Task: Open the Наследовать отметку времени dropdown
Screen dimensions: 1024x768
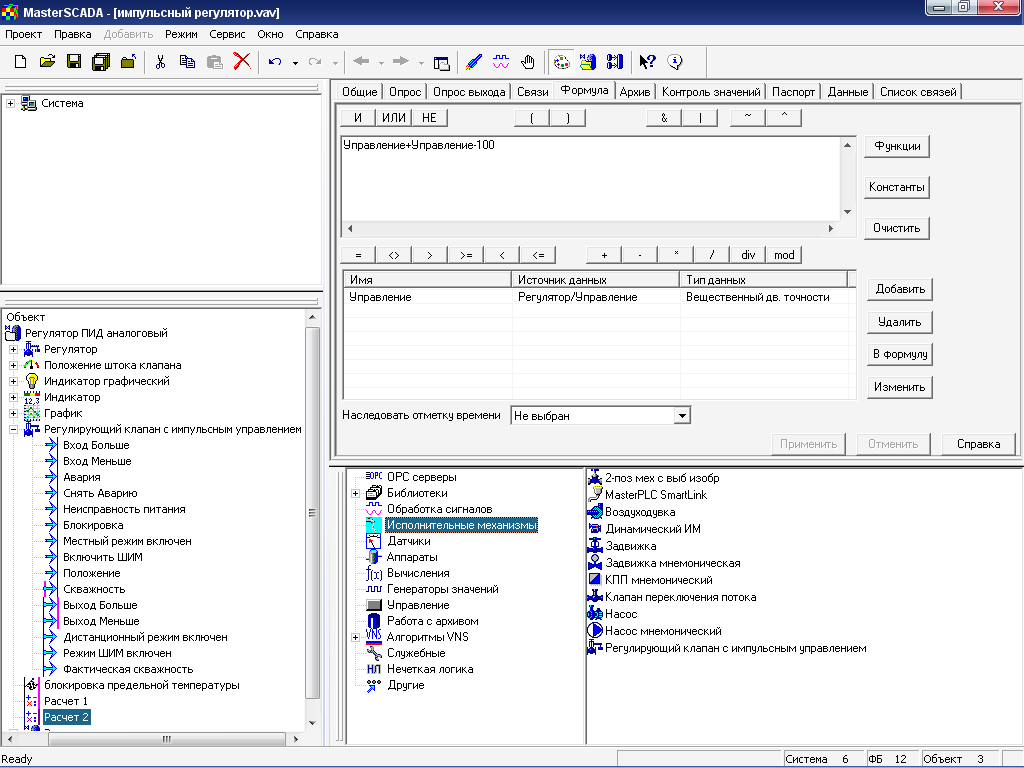Action: pyautogui.click(x=682, y=415)
